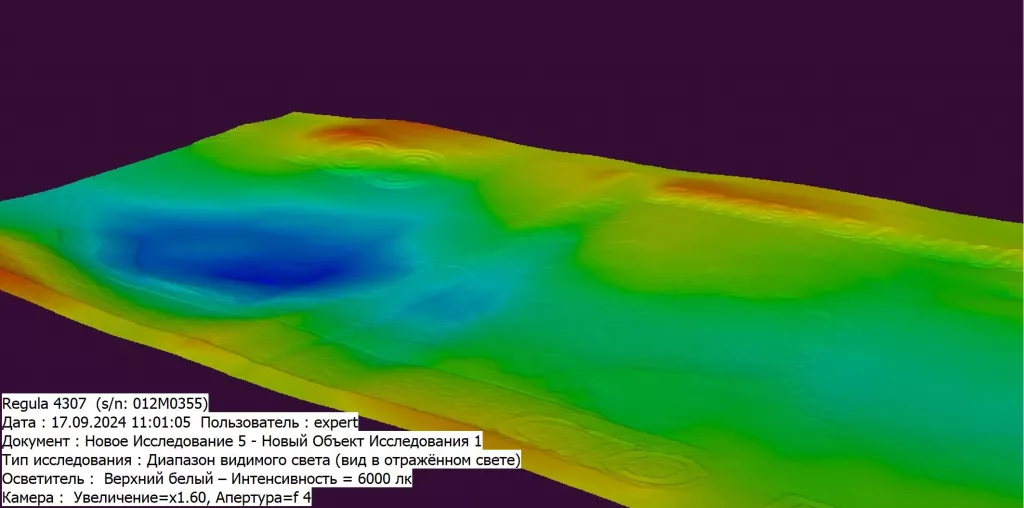Click the 'Regula 4307 (s/n: 012M0355)' text line

click(105, 403)
